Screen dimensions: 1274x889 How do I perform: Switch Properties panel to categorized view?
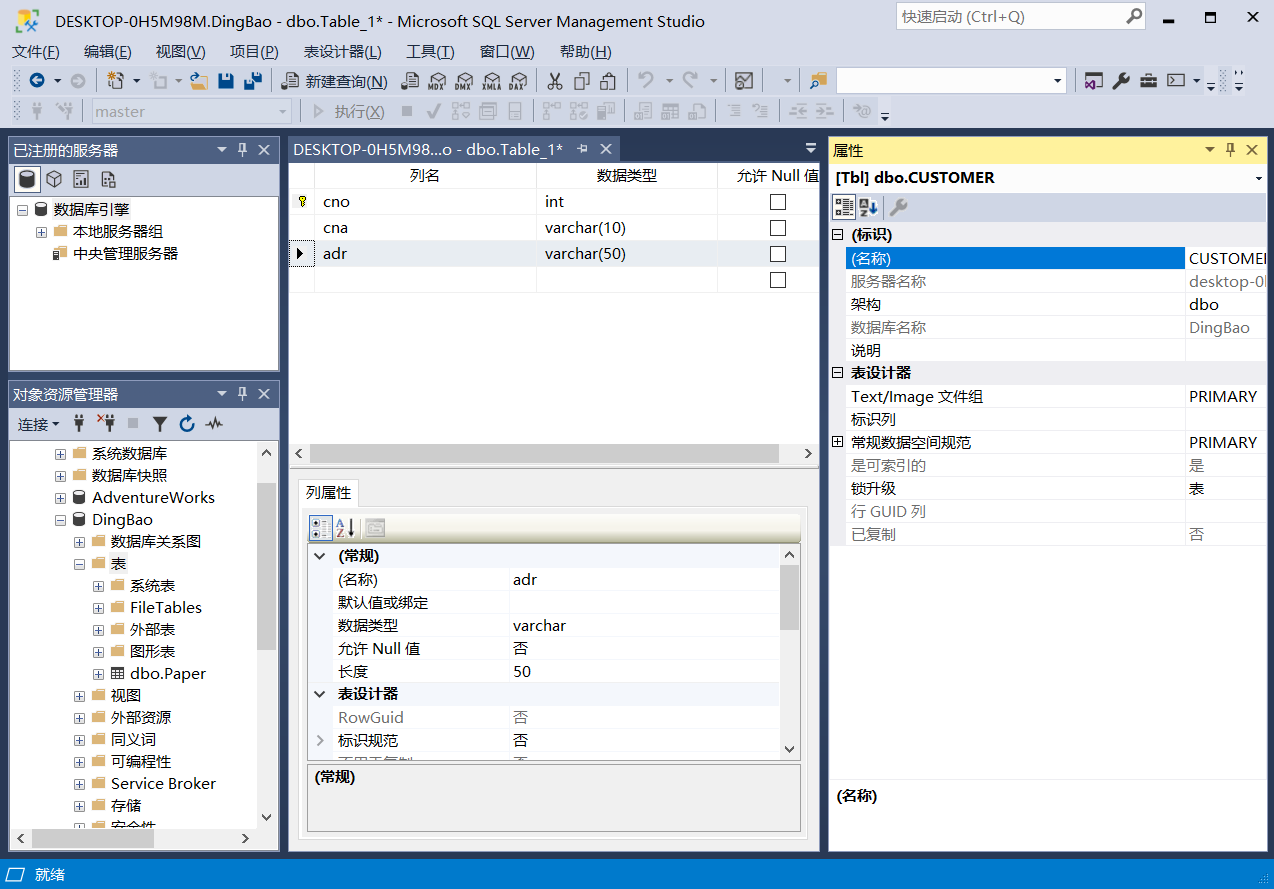(x=843, y=207)
